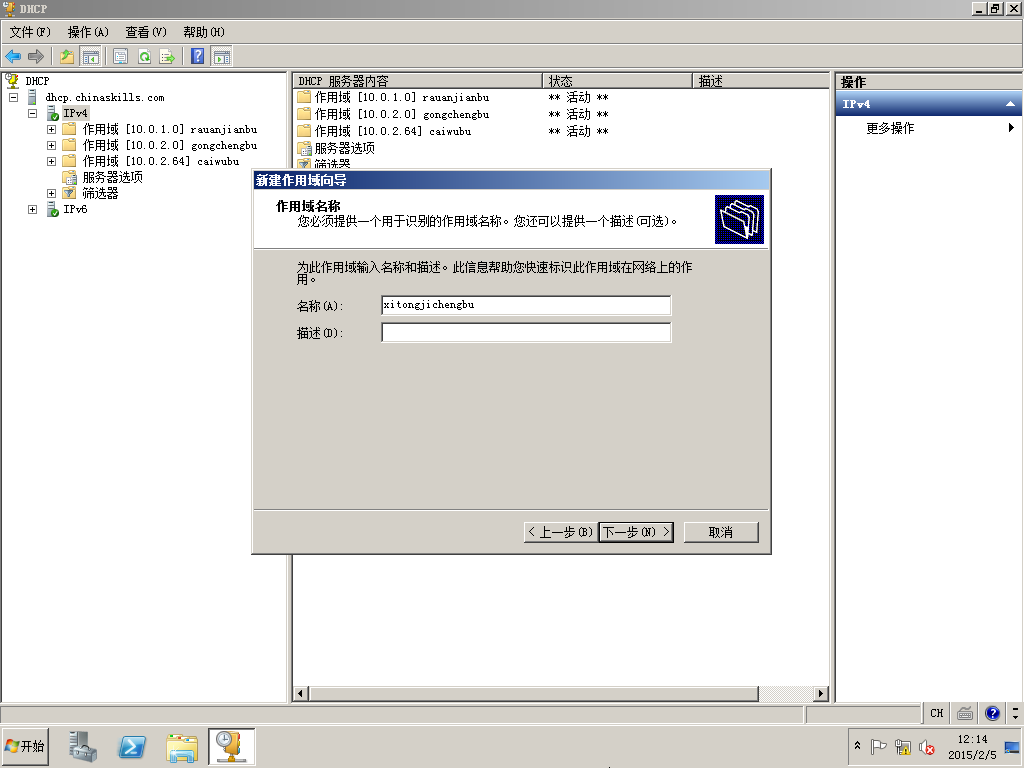Sort by 状态 column header
This screenshot has height=768, width=1024.
click(617, 81)
